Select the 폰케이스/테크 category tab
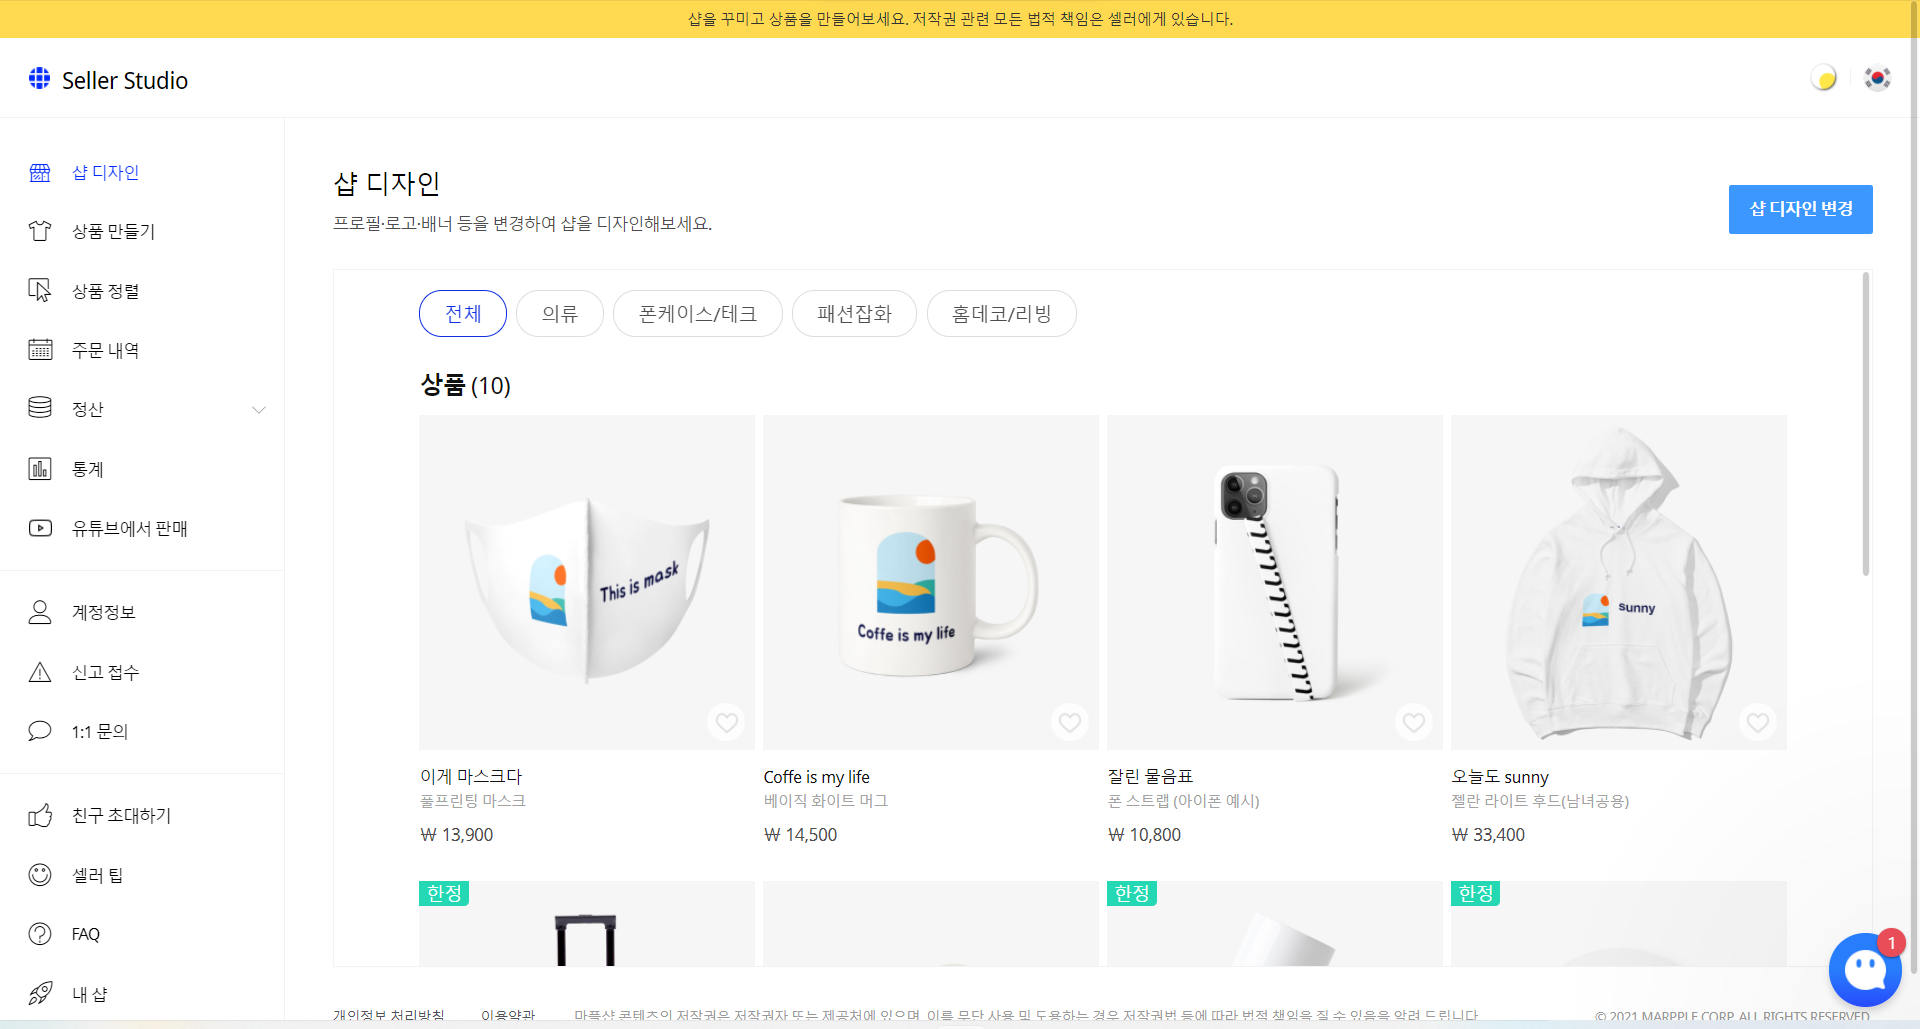The image size is (1920, 1029). pyautogui.click(x=698, y=314)
